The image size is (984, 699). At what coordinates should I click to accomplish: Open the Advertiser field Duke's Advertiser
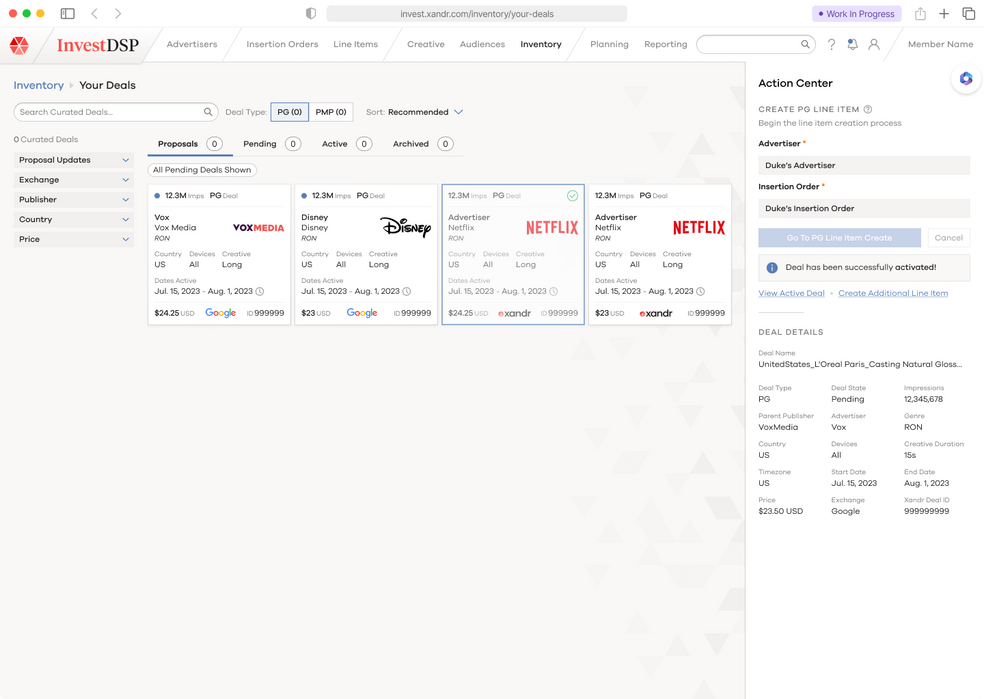[864, 165]
